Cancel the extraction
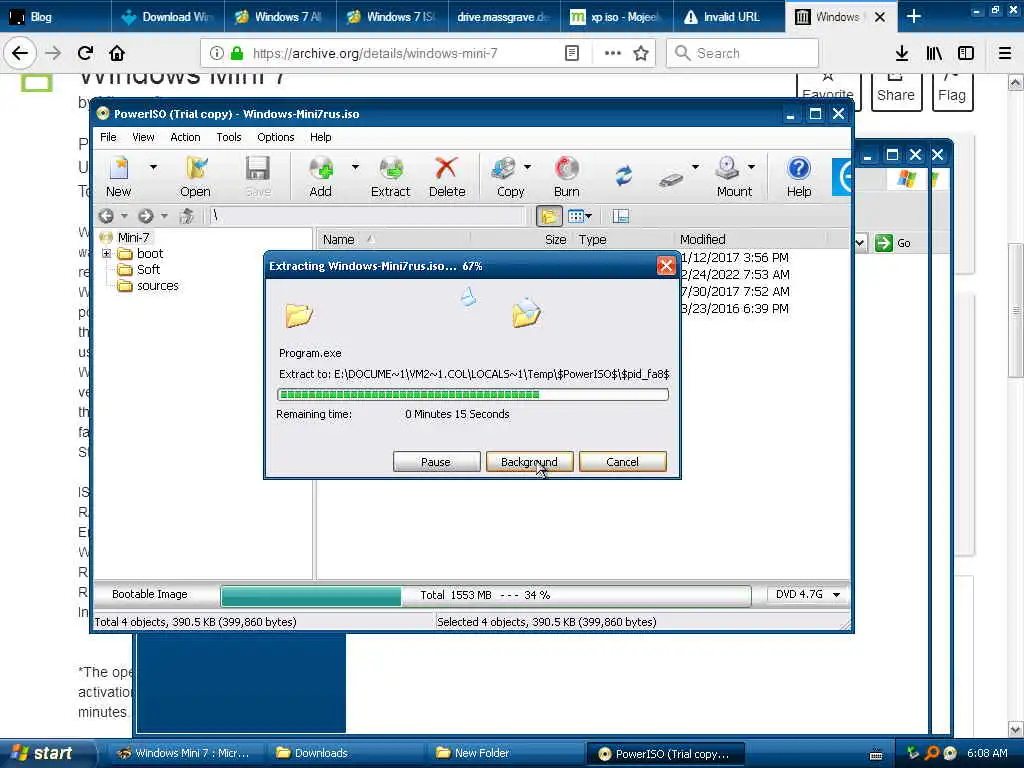This screenshot has height=768, width=1024. pyautogui.click(x=622, y=462)
